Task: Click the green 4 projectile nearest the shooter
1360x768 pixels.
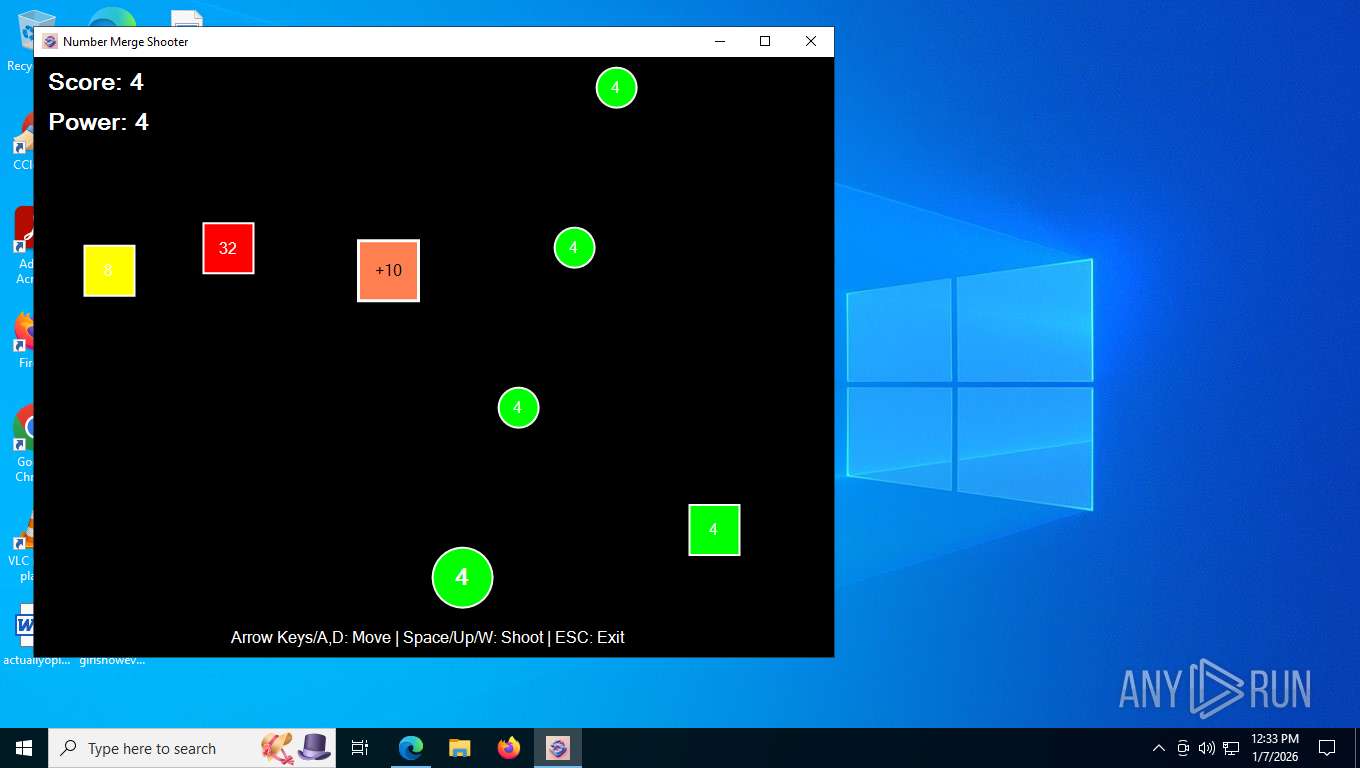Action: coord(518,408)
